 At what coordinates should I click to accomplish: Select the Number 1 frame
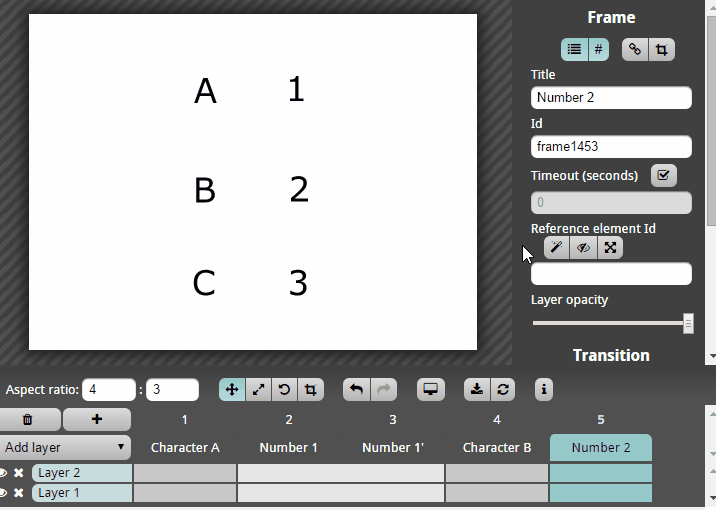[x=289, y=447]
